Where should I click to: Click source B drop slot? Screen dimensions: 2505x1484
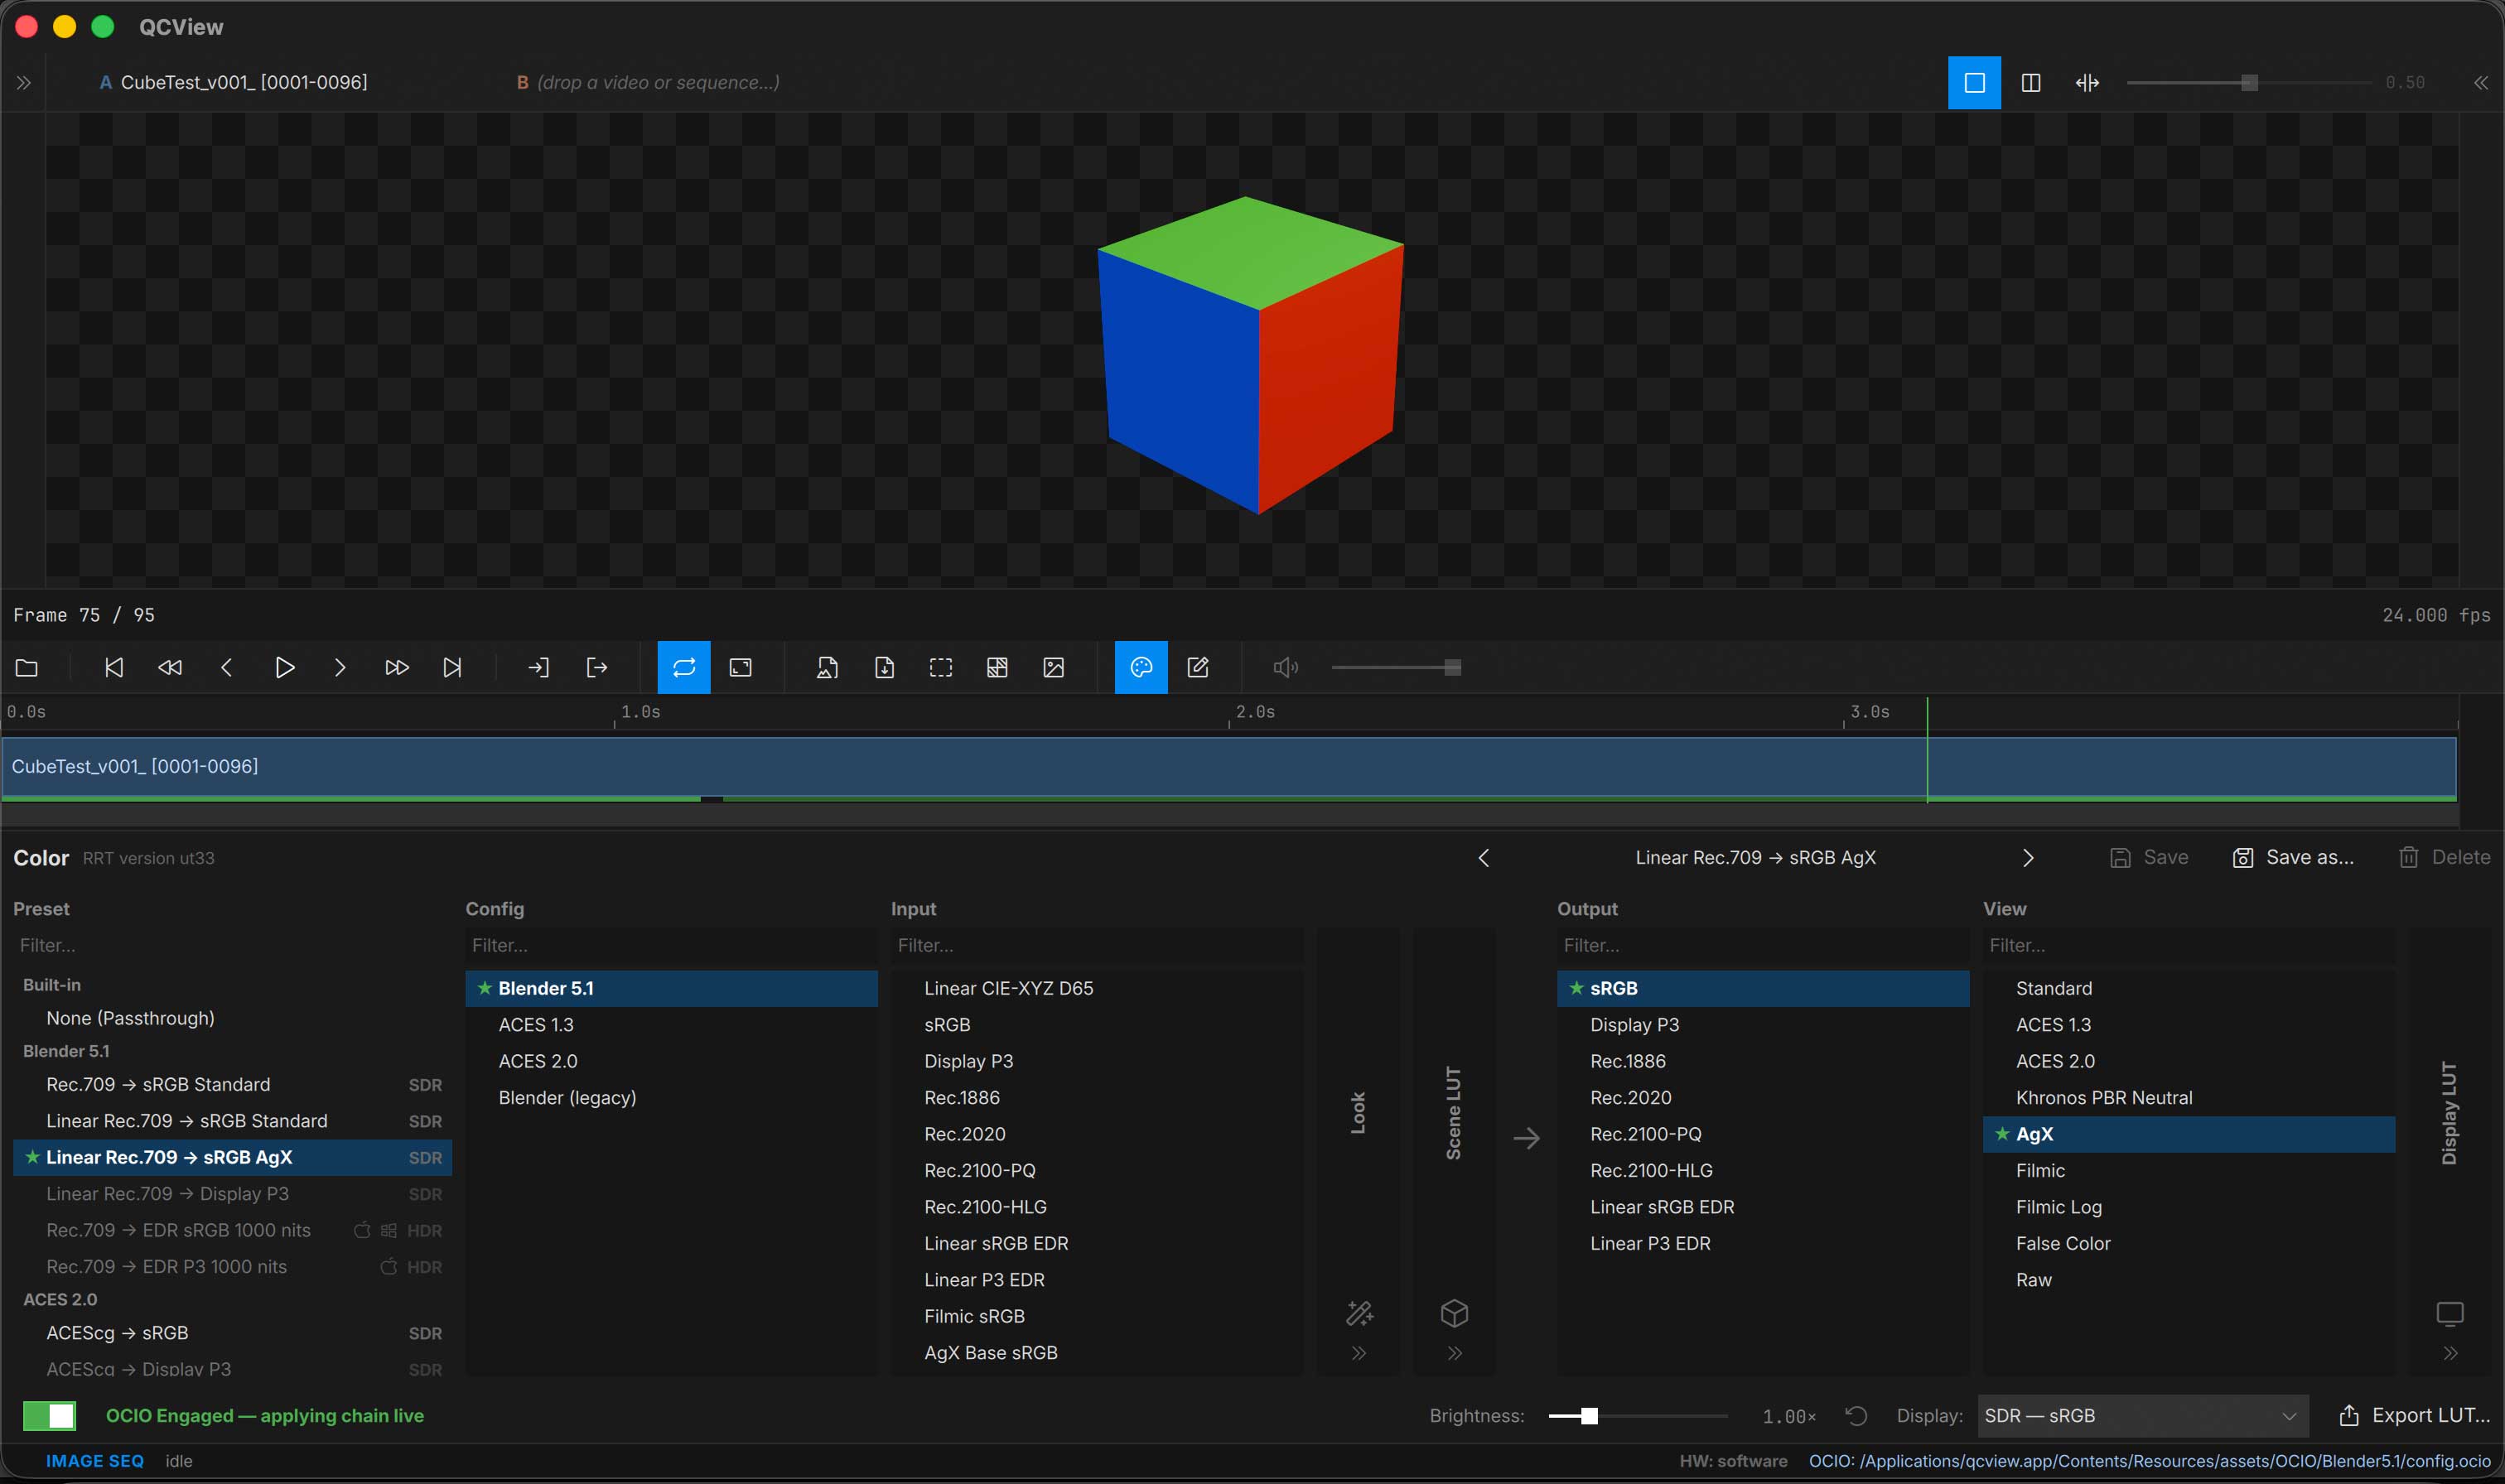[x=648, y=83]
